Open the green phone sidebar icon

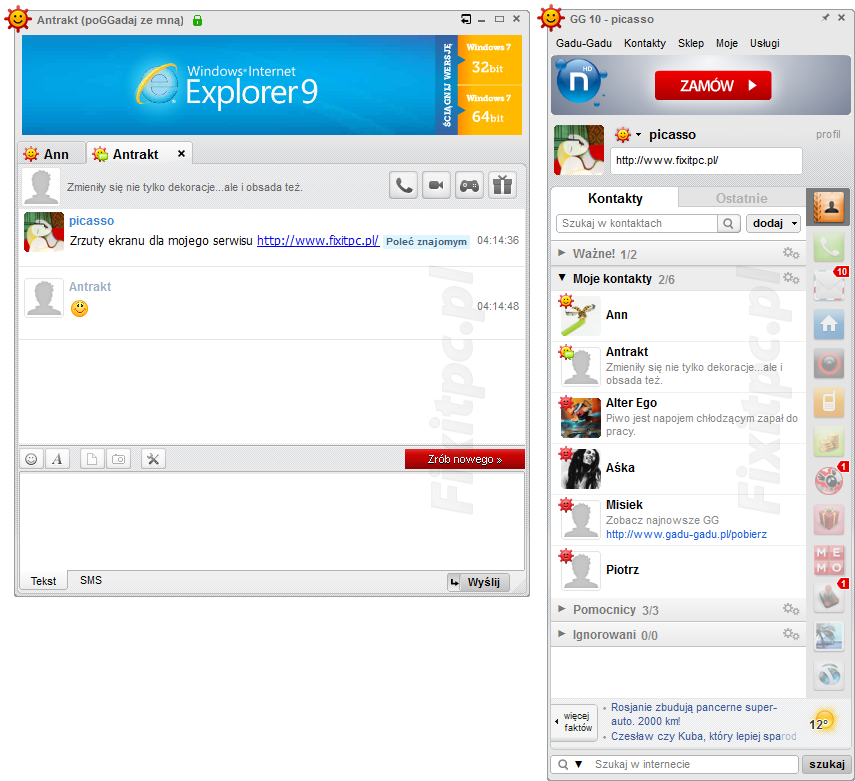829,247
